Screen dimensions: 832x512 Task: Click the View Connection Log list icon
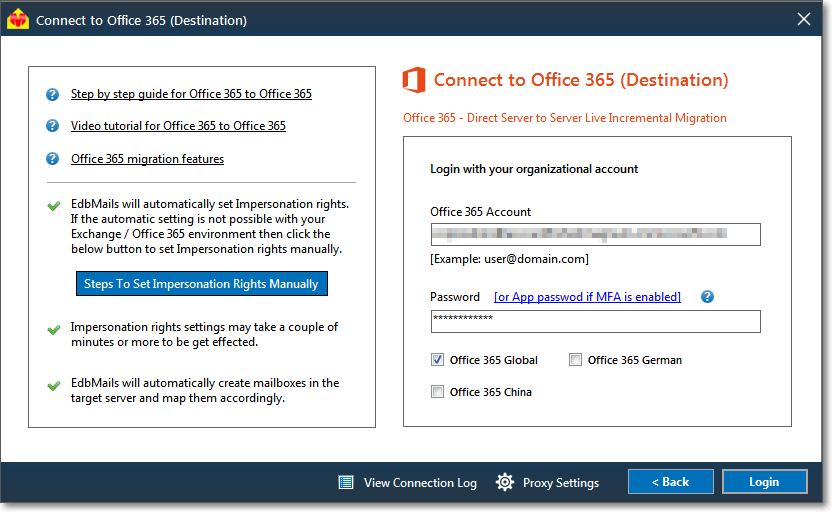[346, 482]
